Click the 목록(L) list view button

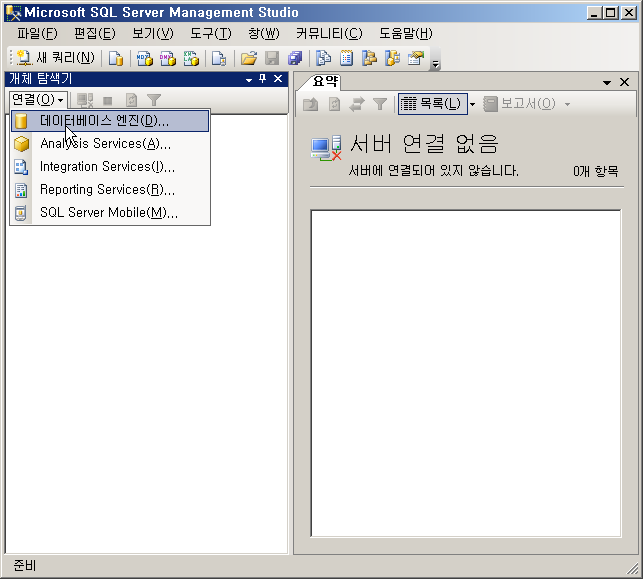(x=433, y=104)
